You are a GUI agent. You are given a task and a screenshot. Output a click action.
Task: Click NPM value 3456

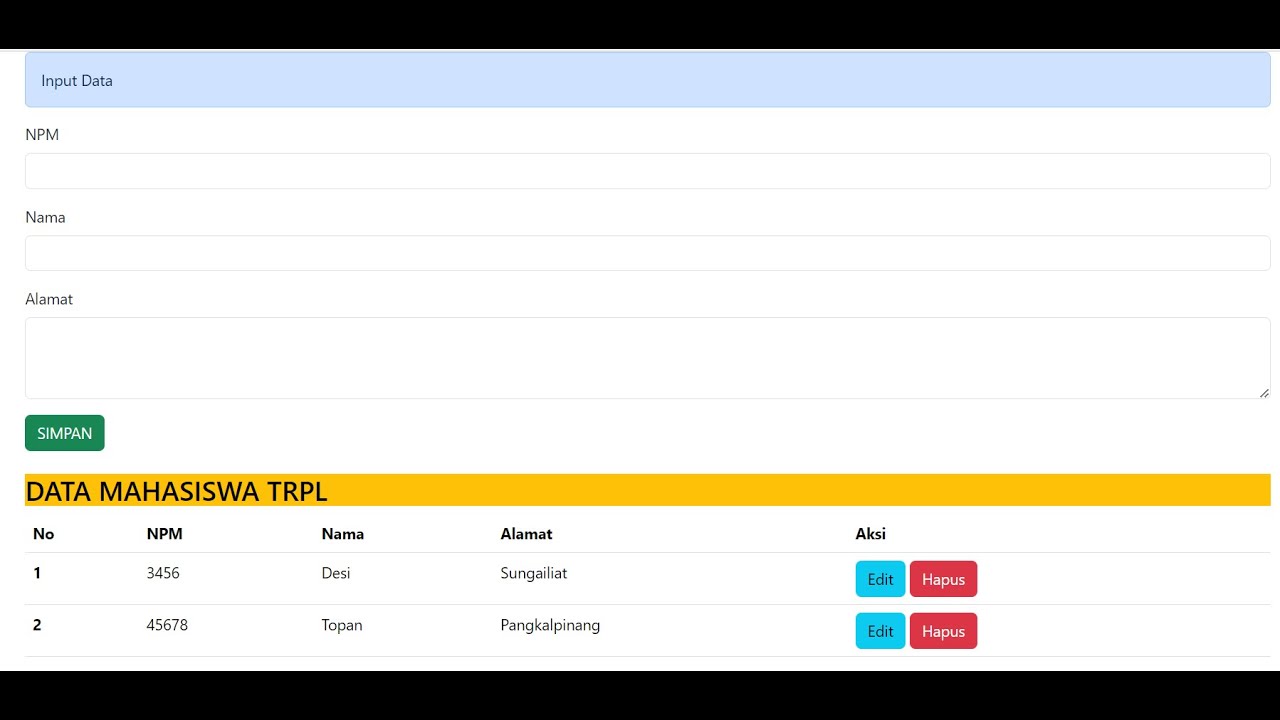(163, 573)
